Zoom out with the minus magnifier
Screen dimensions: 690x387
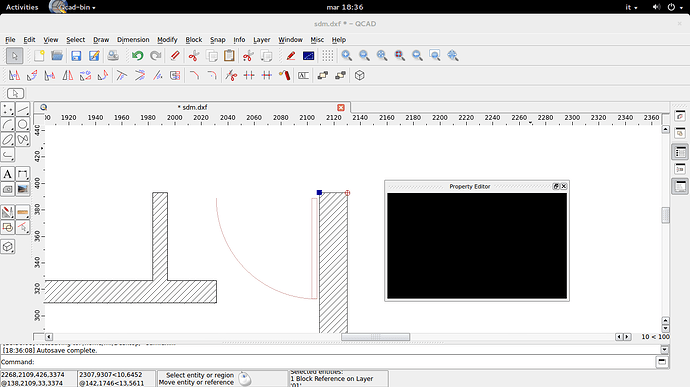[364, 56]
